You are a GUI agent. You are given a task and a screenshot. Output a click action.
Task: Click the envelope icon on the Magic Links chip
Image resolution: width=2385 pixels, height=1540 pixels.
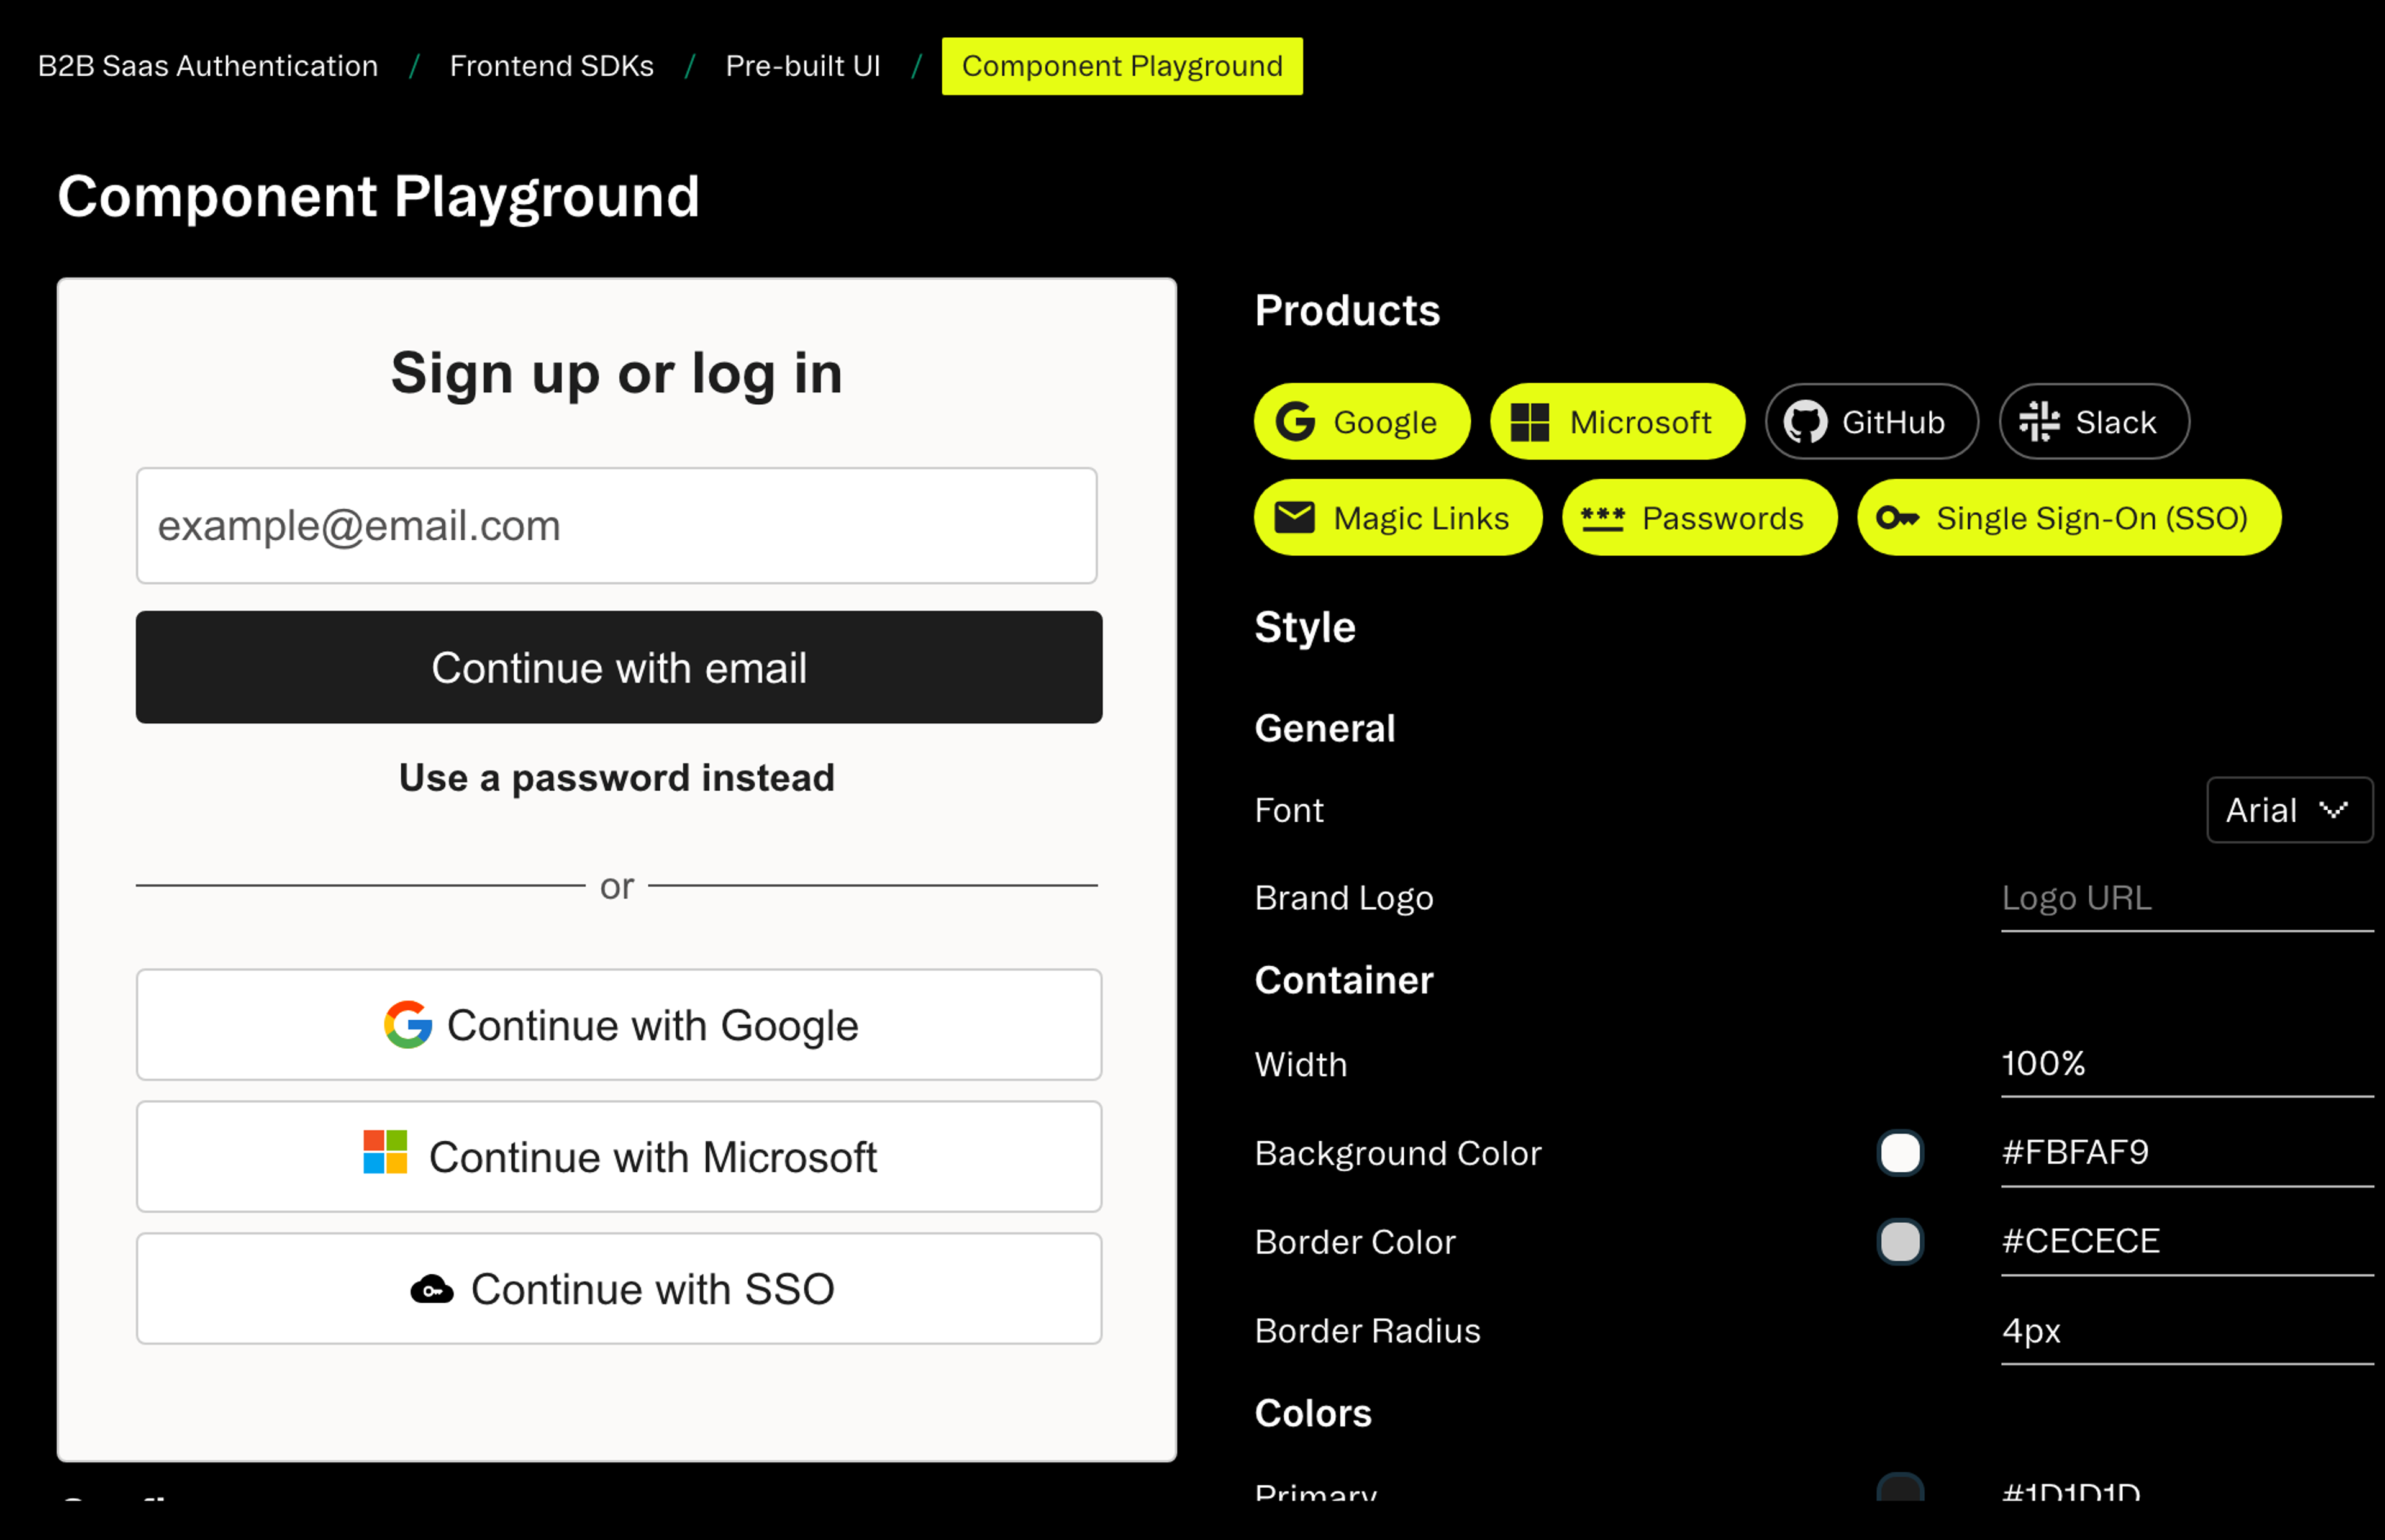pos(1294,518)
